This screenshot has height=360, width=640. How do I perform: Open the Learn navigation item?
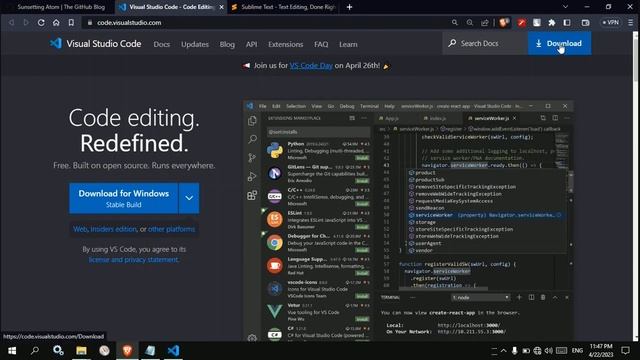click(348, 44)
